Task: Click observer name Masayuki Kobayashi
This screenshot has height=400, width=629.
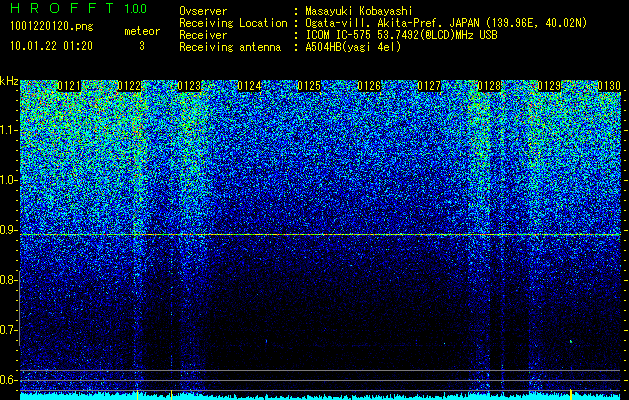Action: click(359, 11)
